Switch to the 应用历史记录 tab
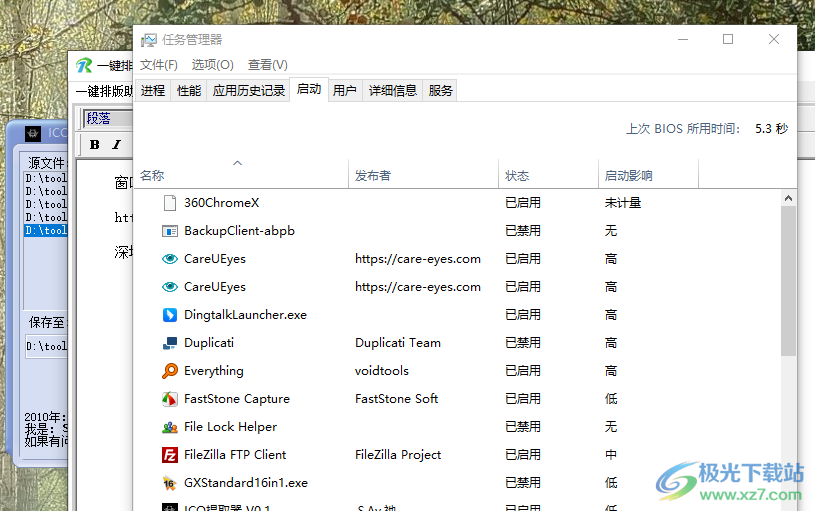Screen dimensions: 815x511 pos(248,90)
